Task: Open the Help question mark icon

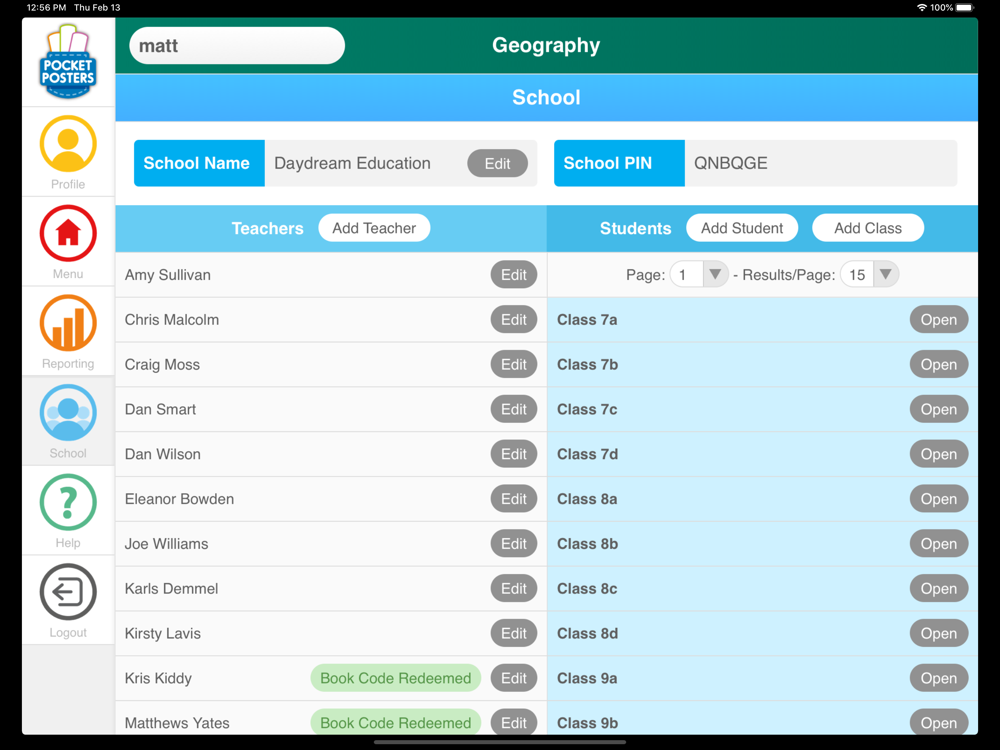Action: pyautogui.click(x=68, y=502)
